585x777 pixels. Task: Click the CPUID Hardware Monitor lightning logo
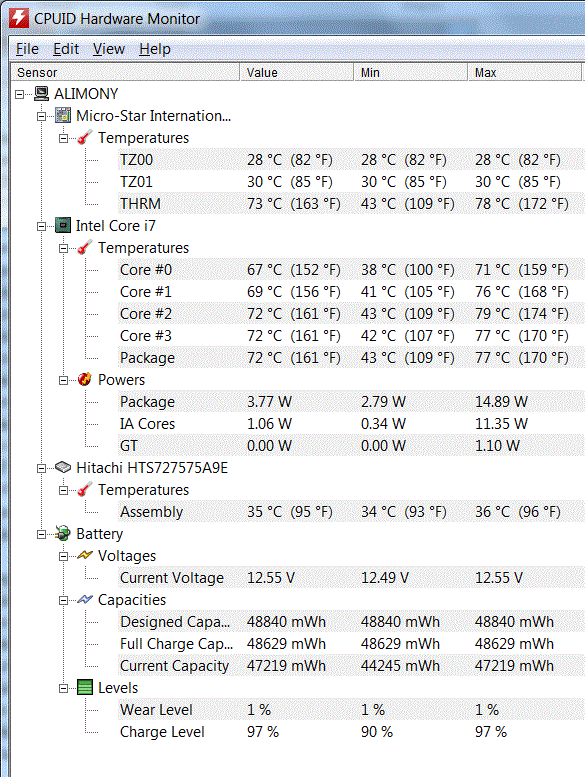(x=19, y=17)
